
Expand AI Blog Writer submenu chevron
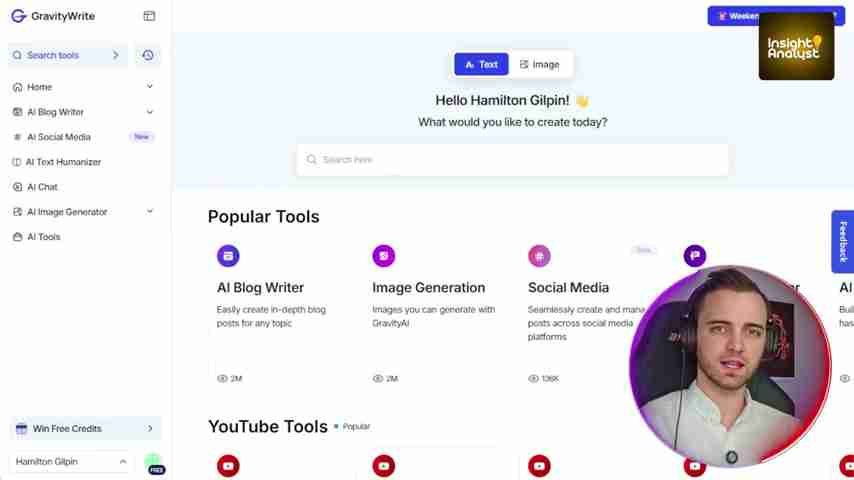coord(150,112)
